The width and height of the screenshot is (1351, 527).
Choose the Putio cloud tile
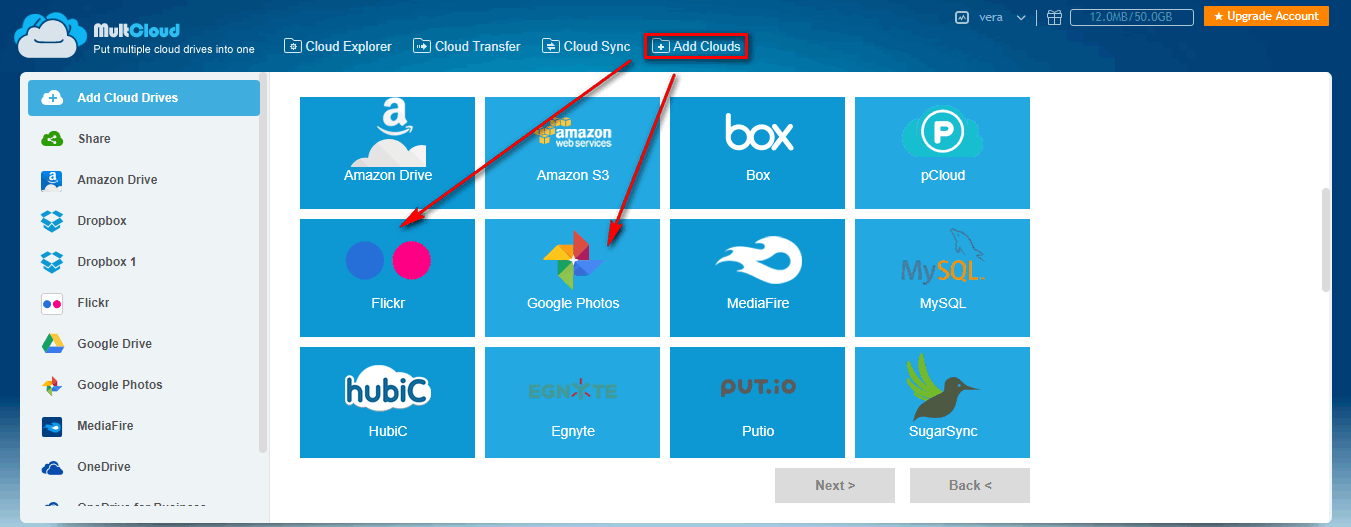point(758,402)
